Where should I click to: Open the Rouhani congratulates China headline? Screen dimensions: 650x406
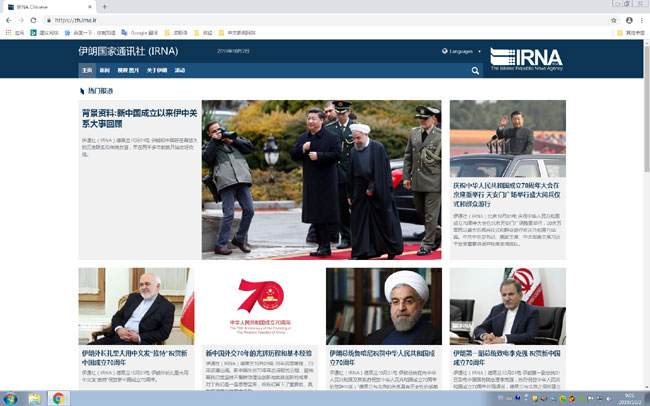pos(382,357)
